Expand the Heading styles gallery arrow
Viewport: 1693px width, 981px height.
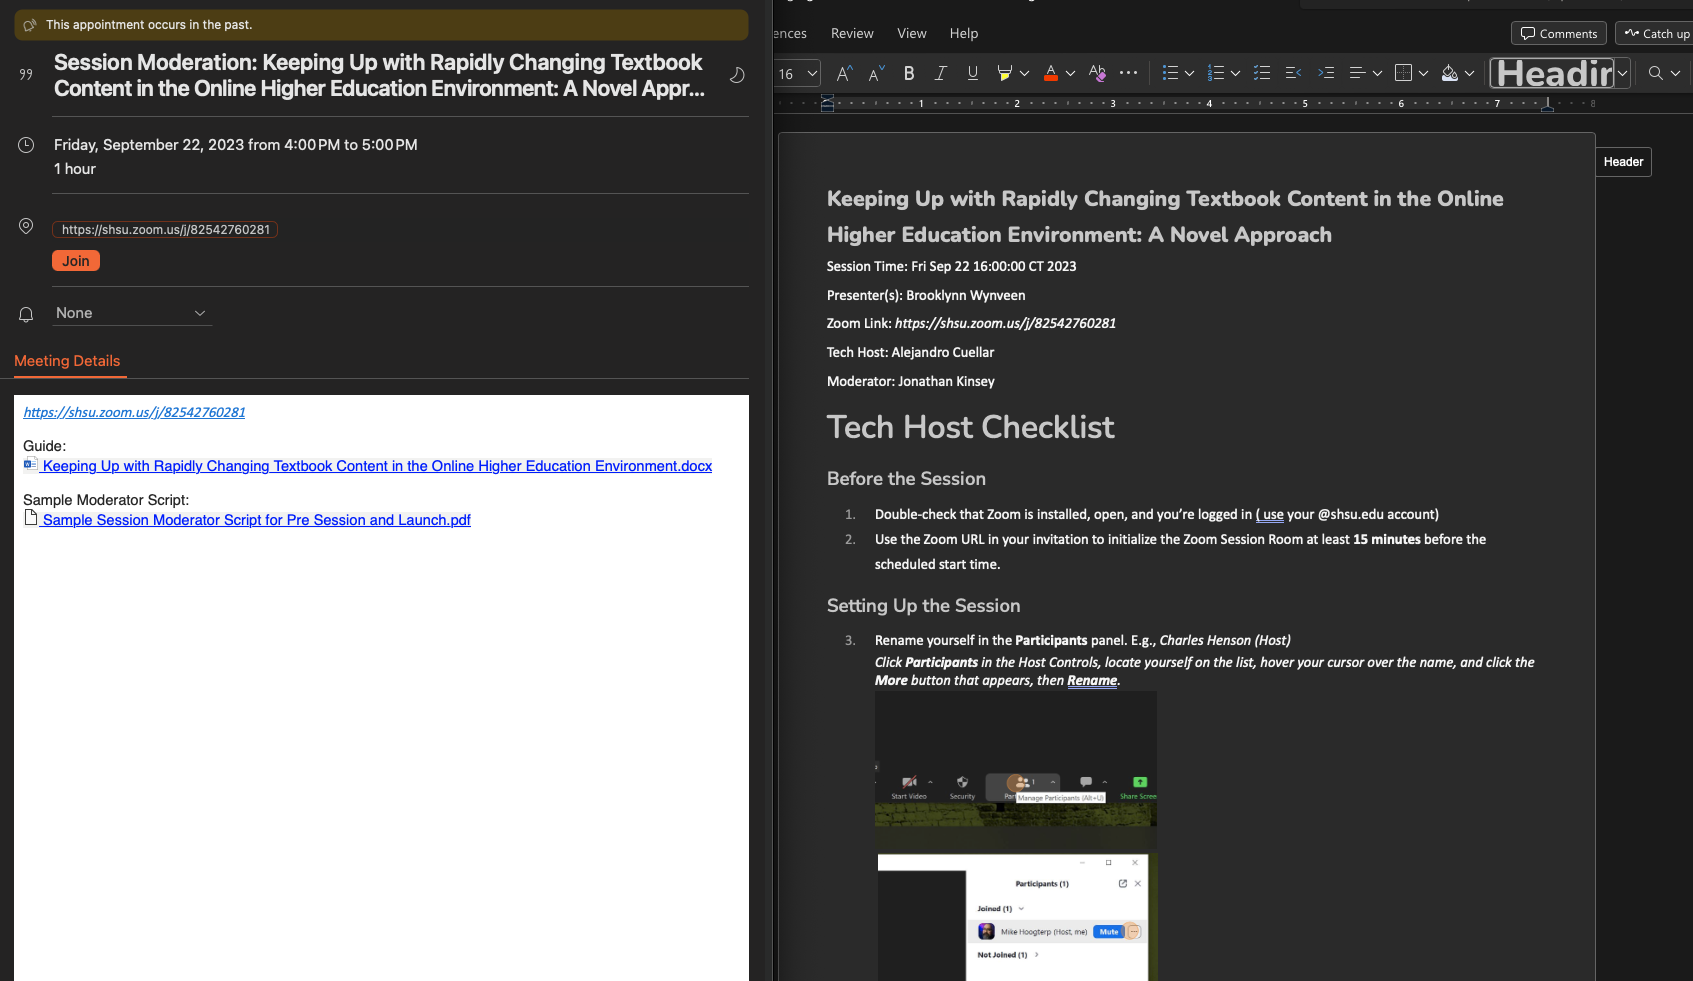coord(1623,73)
